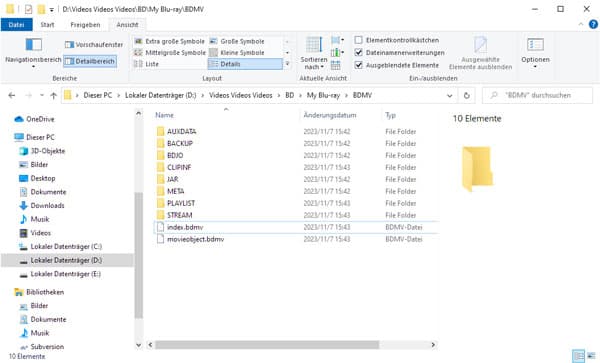Viewport: 600px width, 363px height.
Task: Click Videos Videos Videos breadcrumb
Action: point(241,95)
